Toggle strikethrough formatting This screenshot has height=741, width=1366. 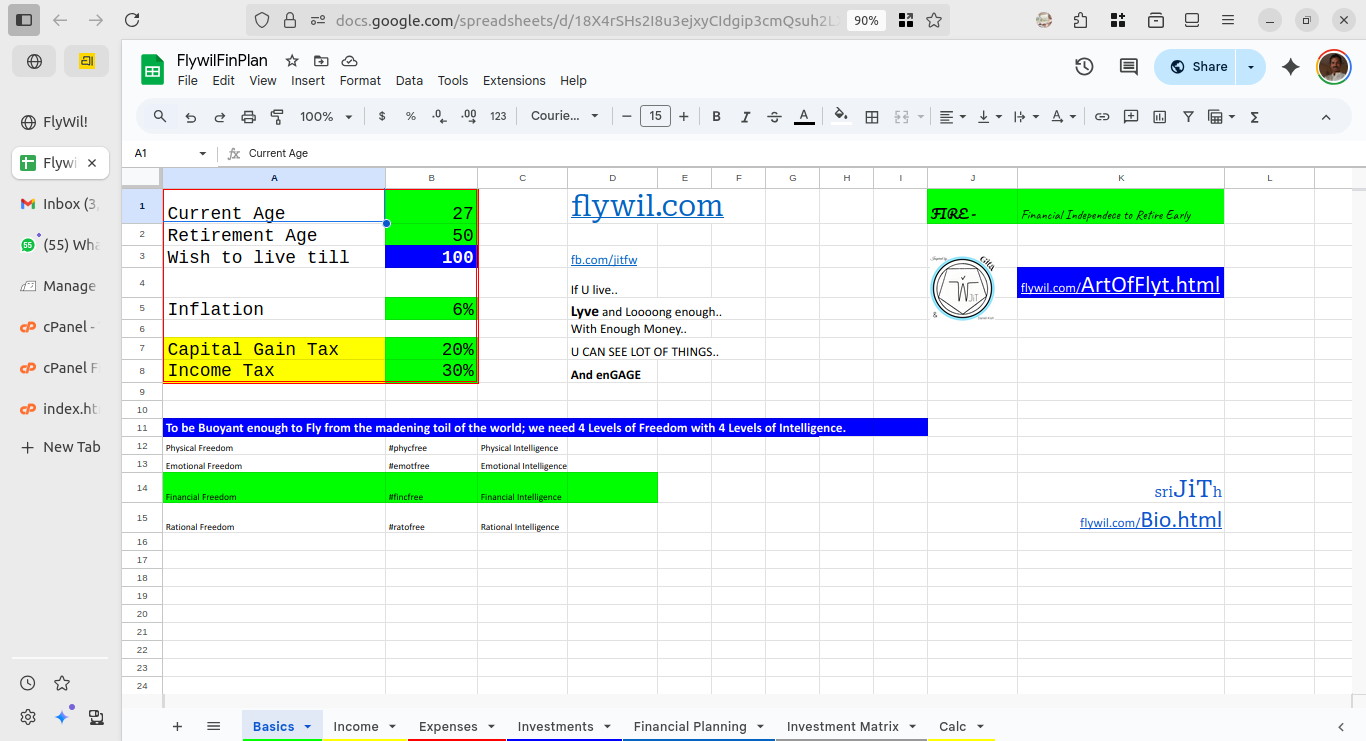coord(774,117)
